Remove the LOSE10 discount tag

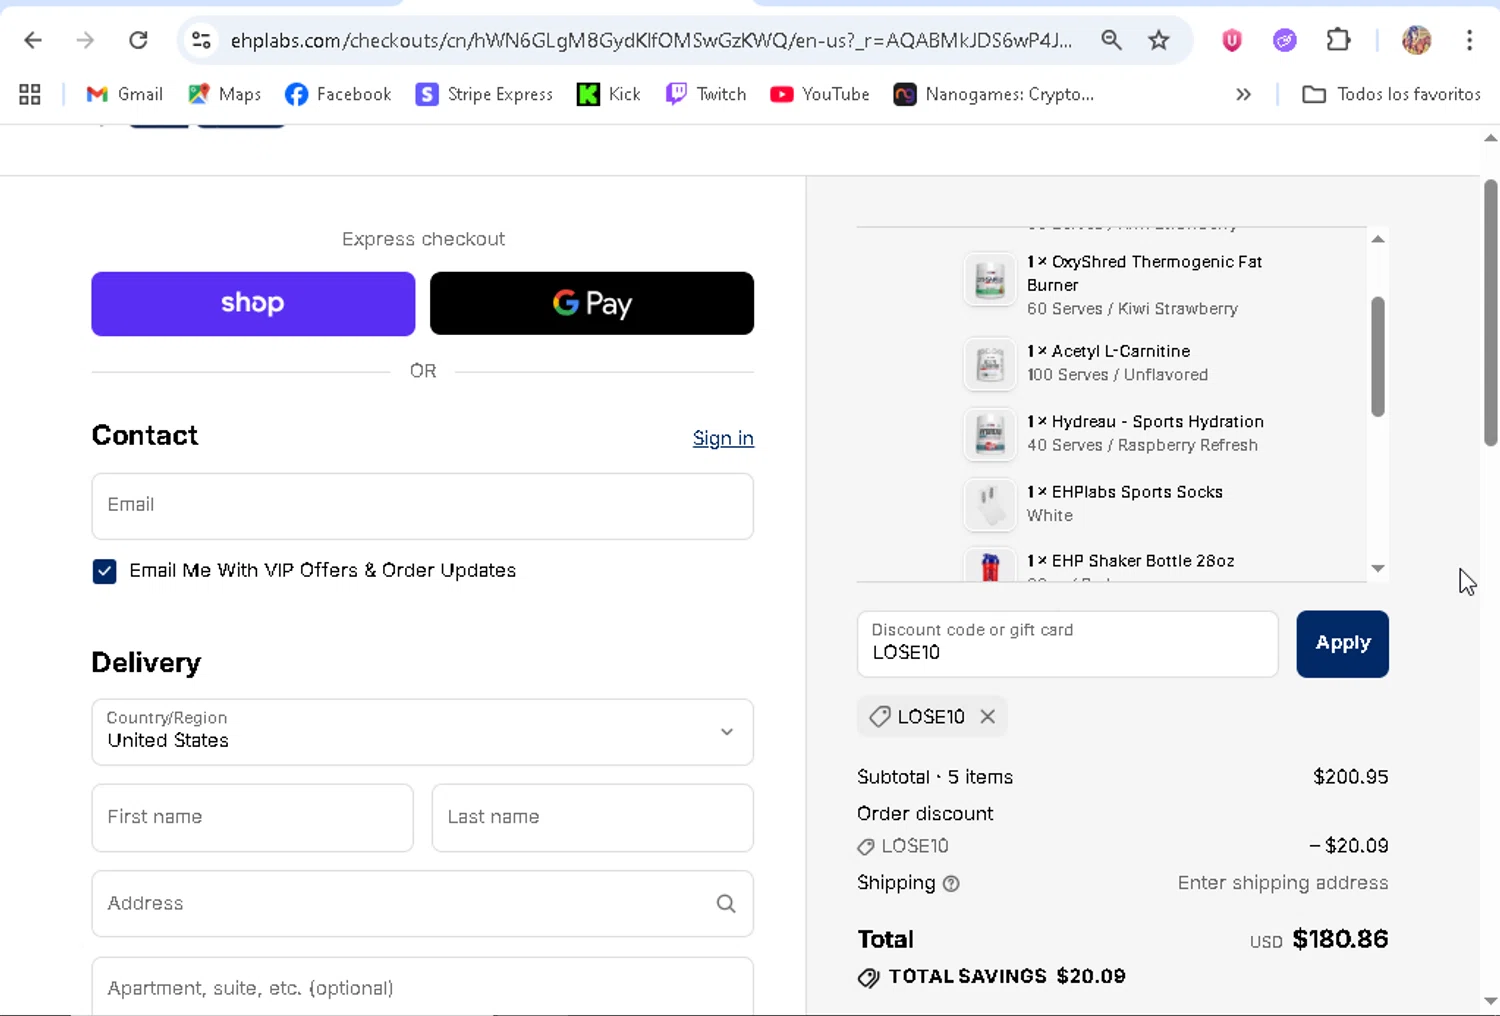tap(987, 717)
